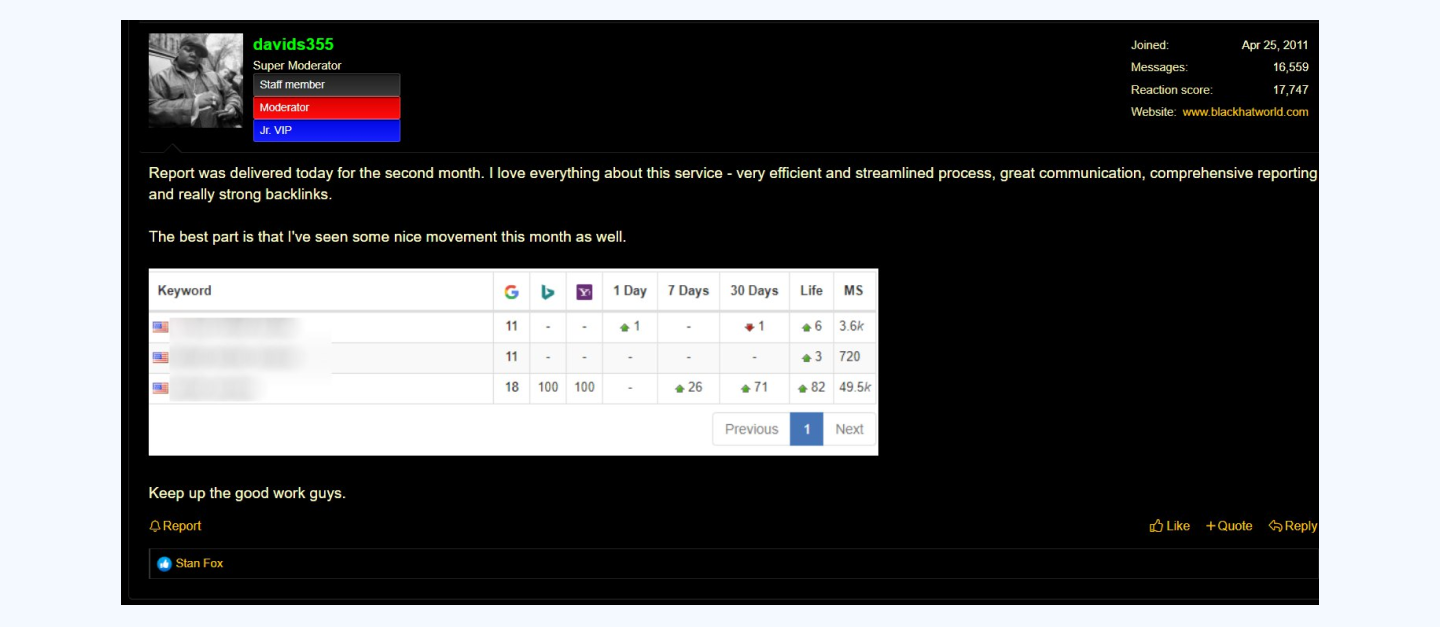Viewport: 1440px width, 627px height.
Task: Click the Life column header
Action: coord(811,290)
